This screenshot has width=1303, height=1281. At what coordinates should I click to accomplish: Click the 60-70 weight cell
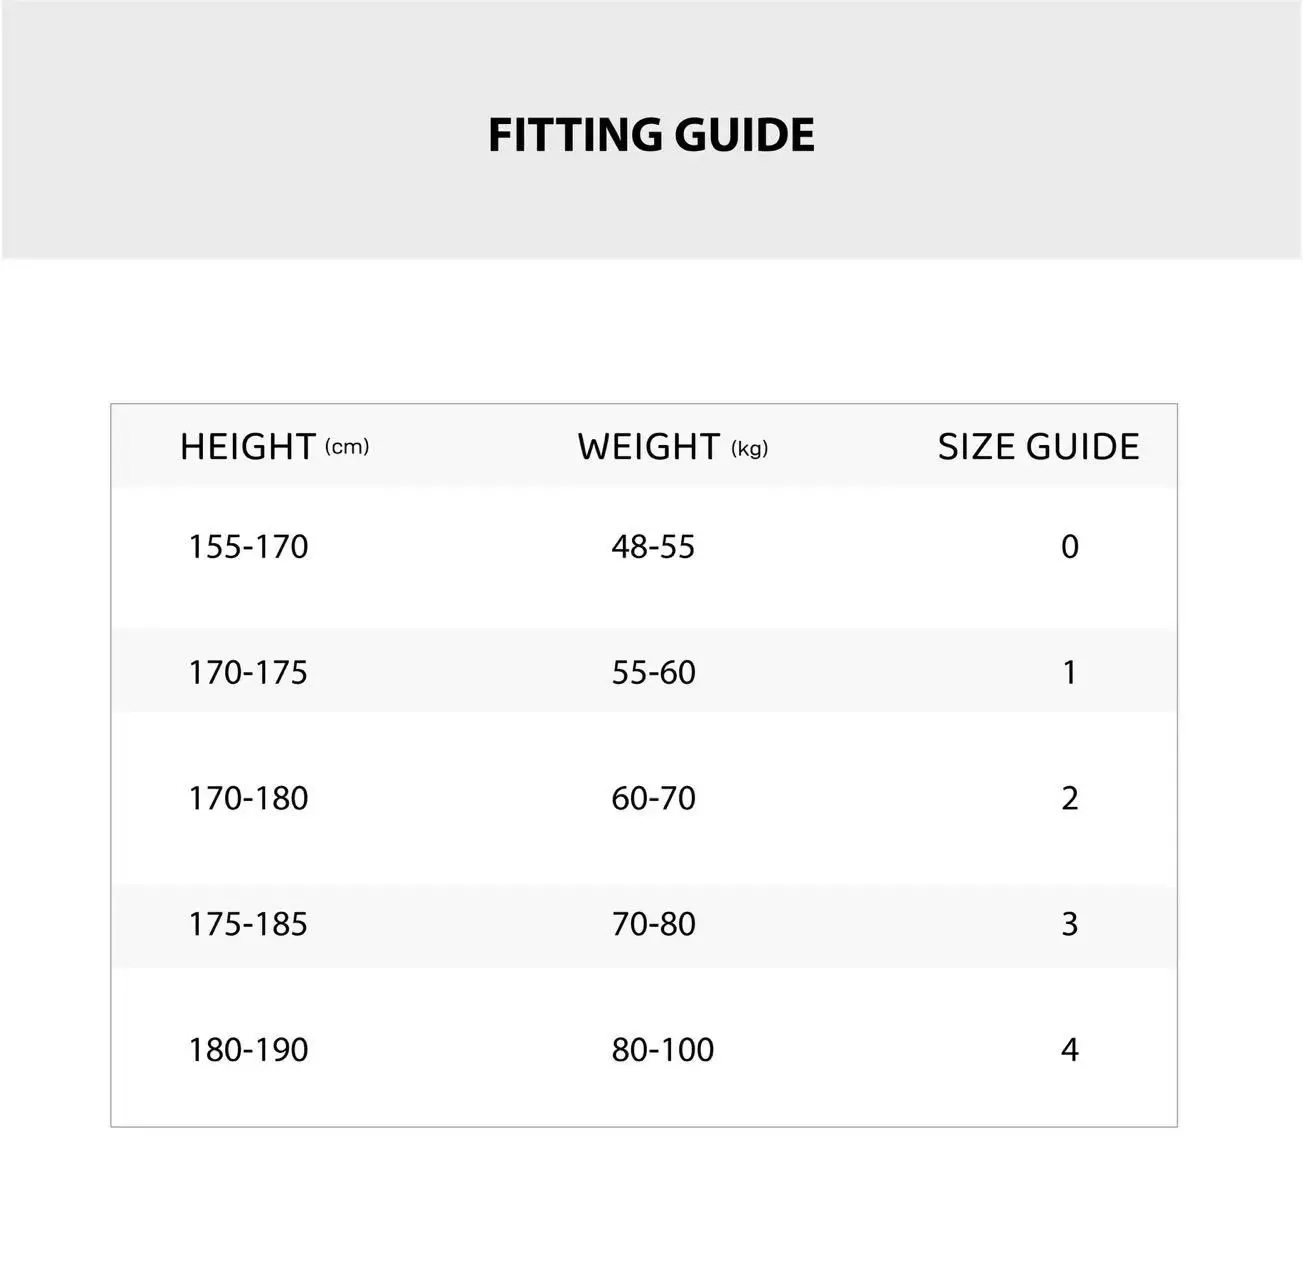click(x=653, y=799)
